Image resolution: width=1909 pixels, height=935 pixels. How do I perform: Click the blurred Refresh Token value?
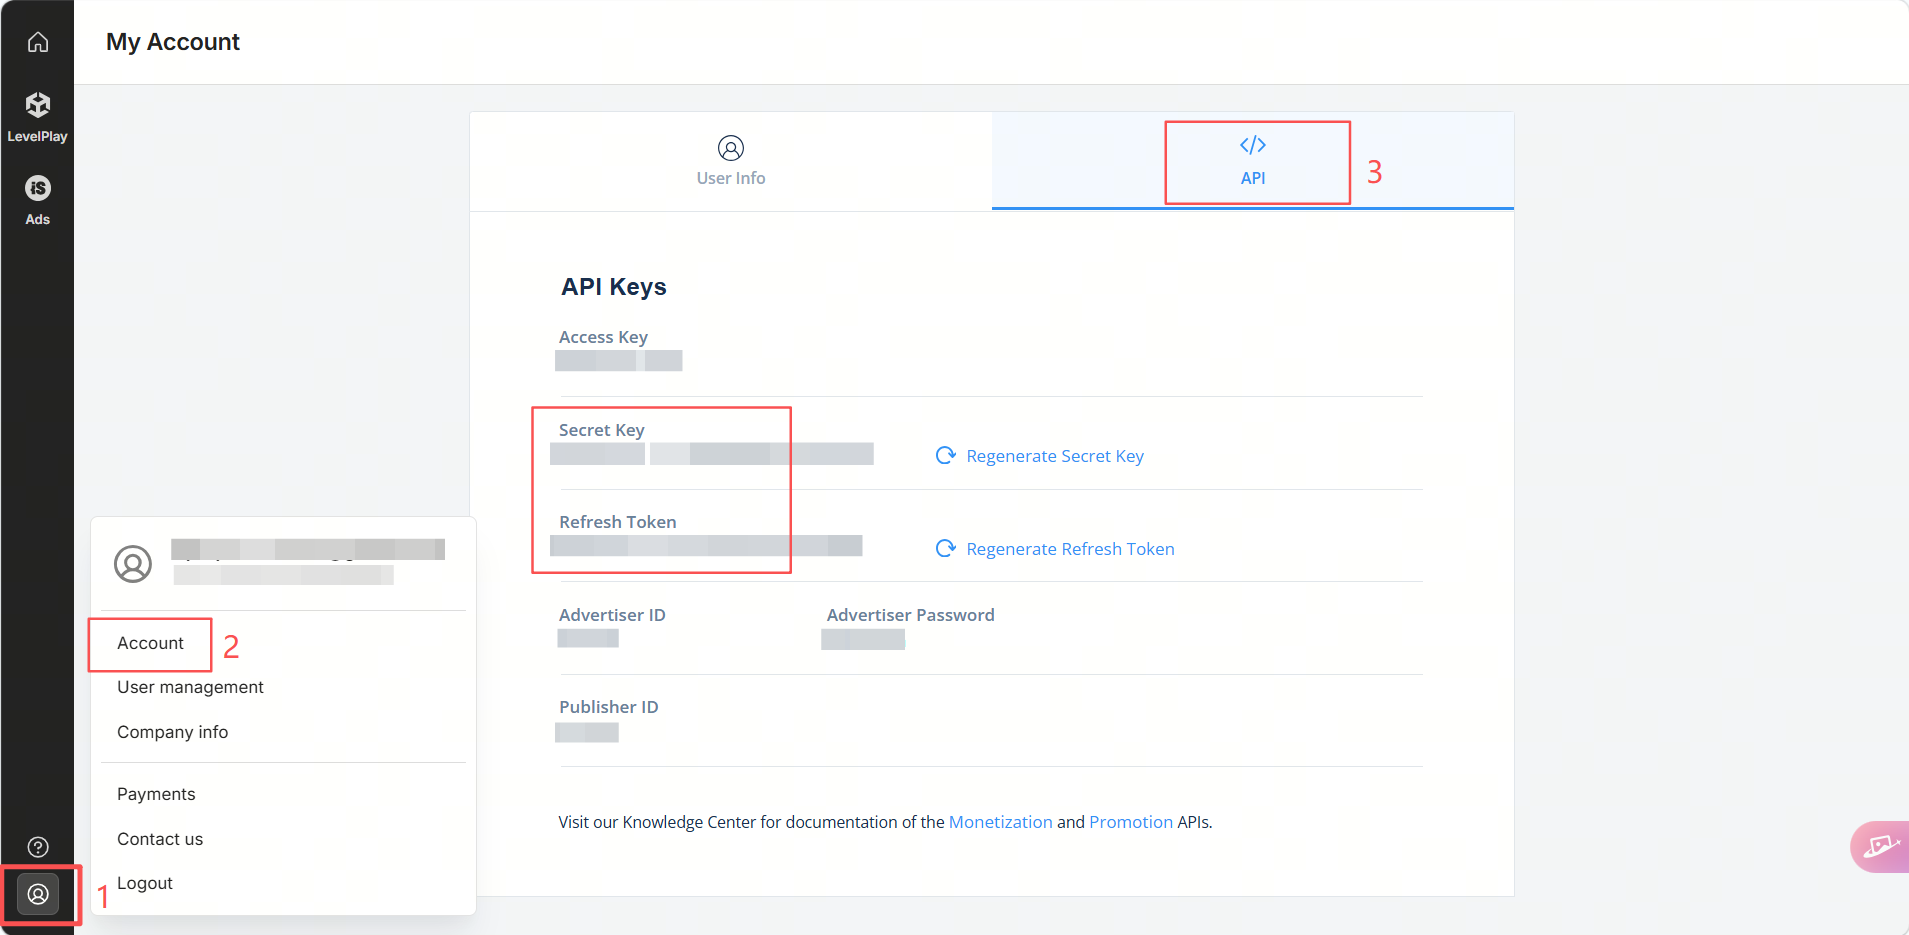(706, 546)
